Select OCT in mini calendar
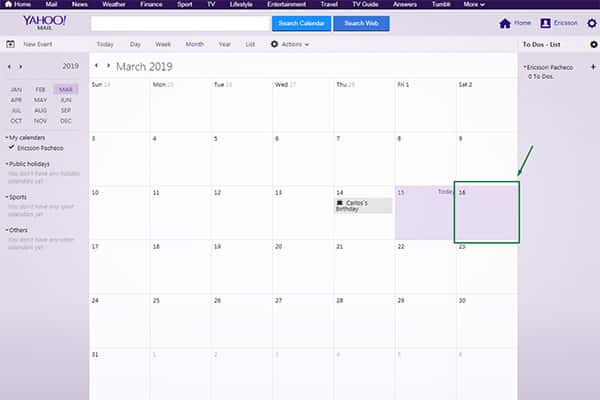 pyautogui.click(x=16, y=121)
